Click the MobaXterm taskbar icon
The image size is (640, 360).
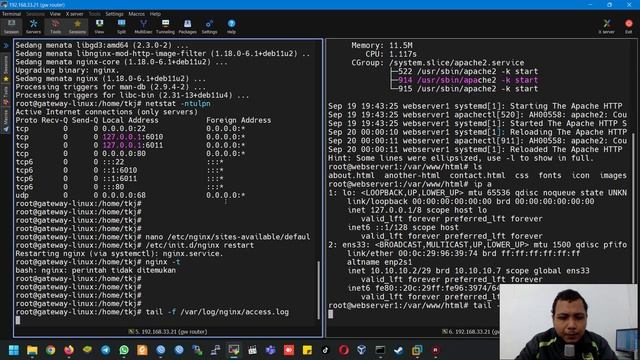(234, 350)
